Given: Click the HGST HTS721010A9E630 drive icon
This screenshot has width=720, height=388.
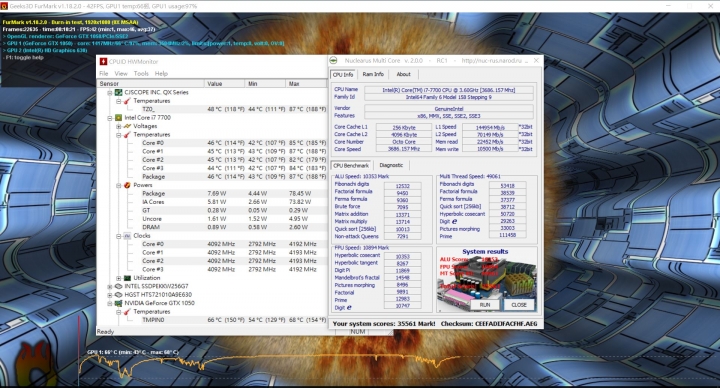Looking at the screenshot, I should click(x=118, y=294).
